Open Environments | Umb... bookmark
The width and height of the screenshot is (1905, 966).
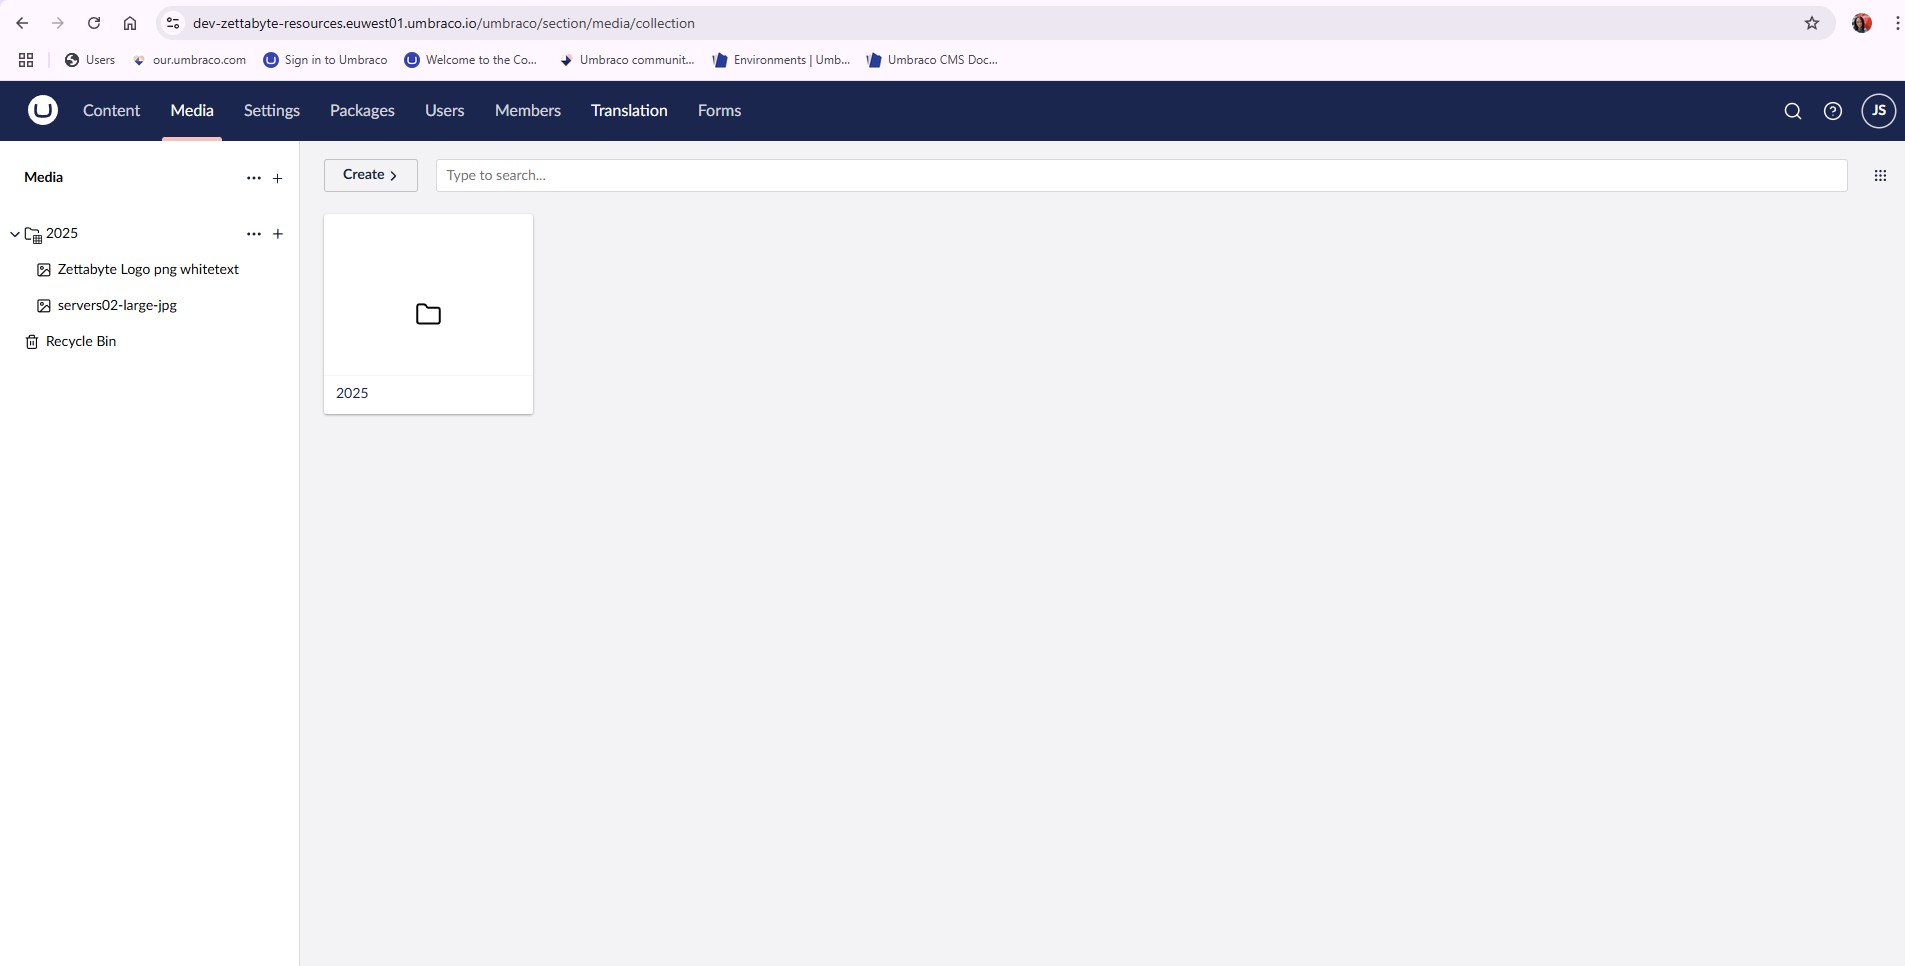[781, 60]
